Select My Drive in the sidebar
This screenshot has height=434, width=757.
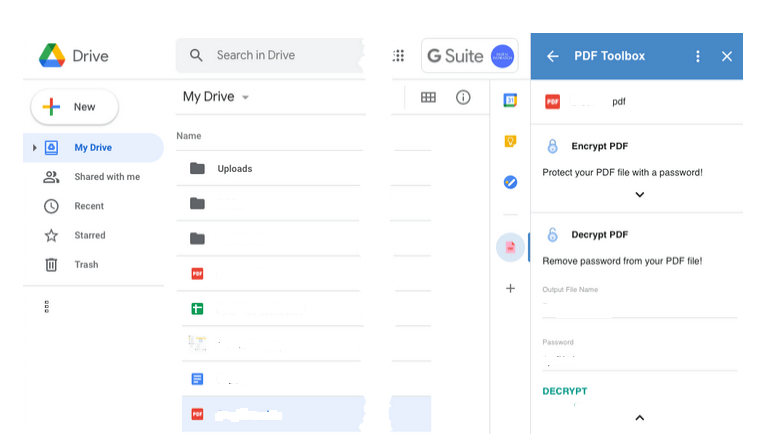[x=93, y=148]
